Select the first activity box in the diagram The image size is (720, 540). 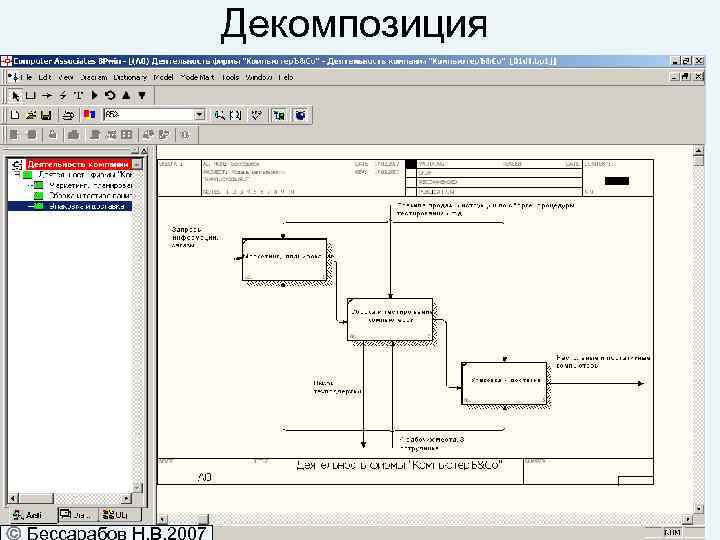(285, 259)
